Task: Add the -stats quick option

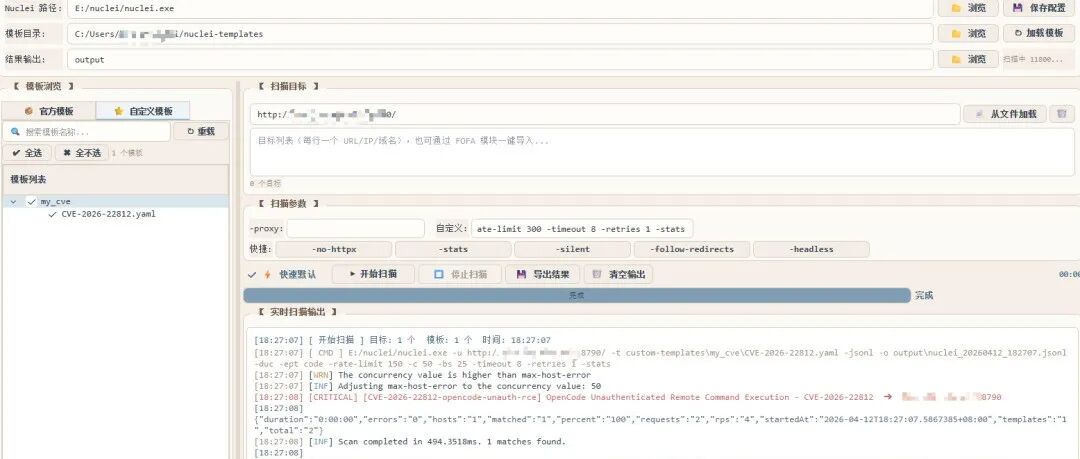Action: (x=453, y=249)
